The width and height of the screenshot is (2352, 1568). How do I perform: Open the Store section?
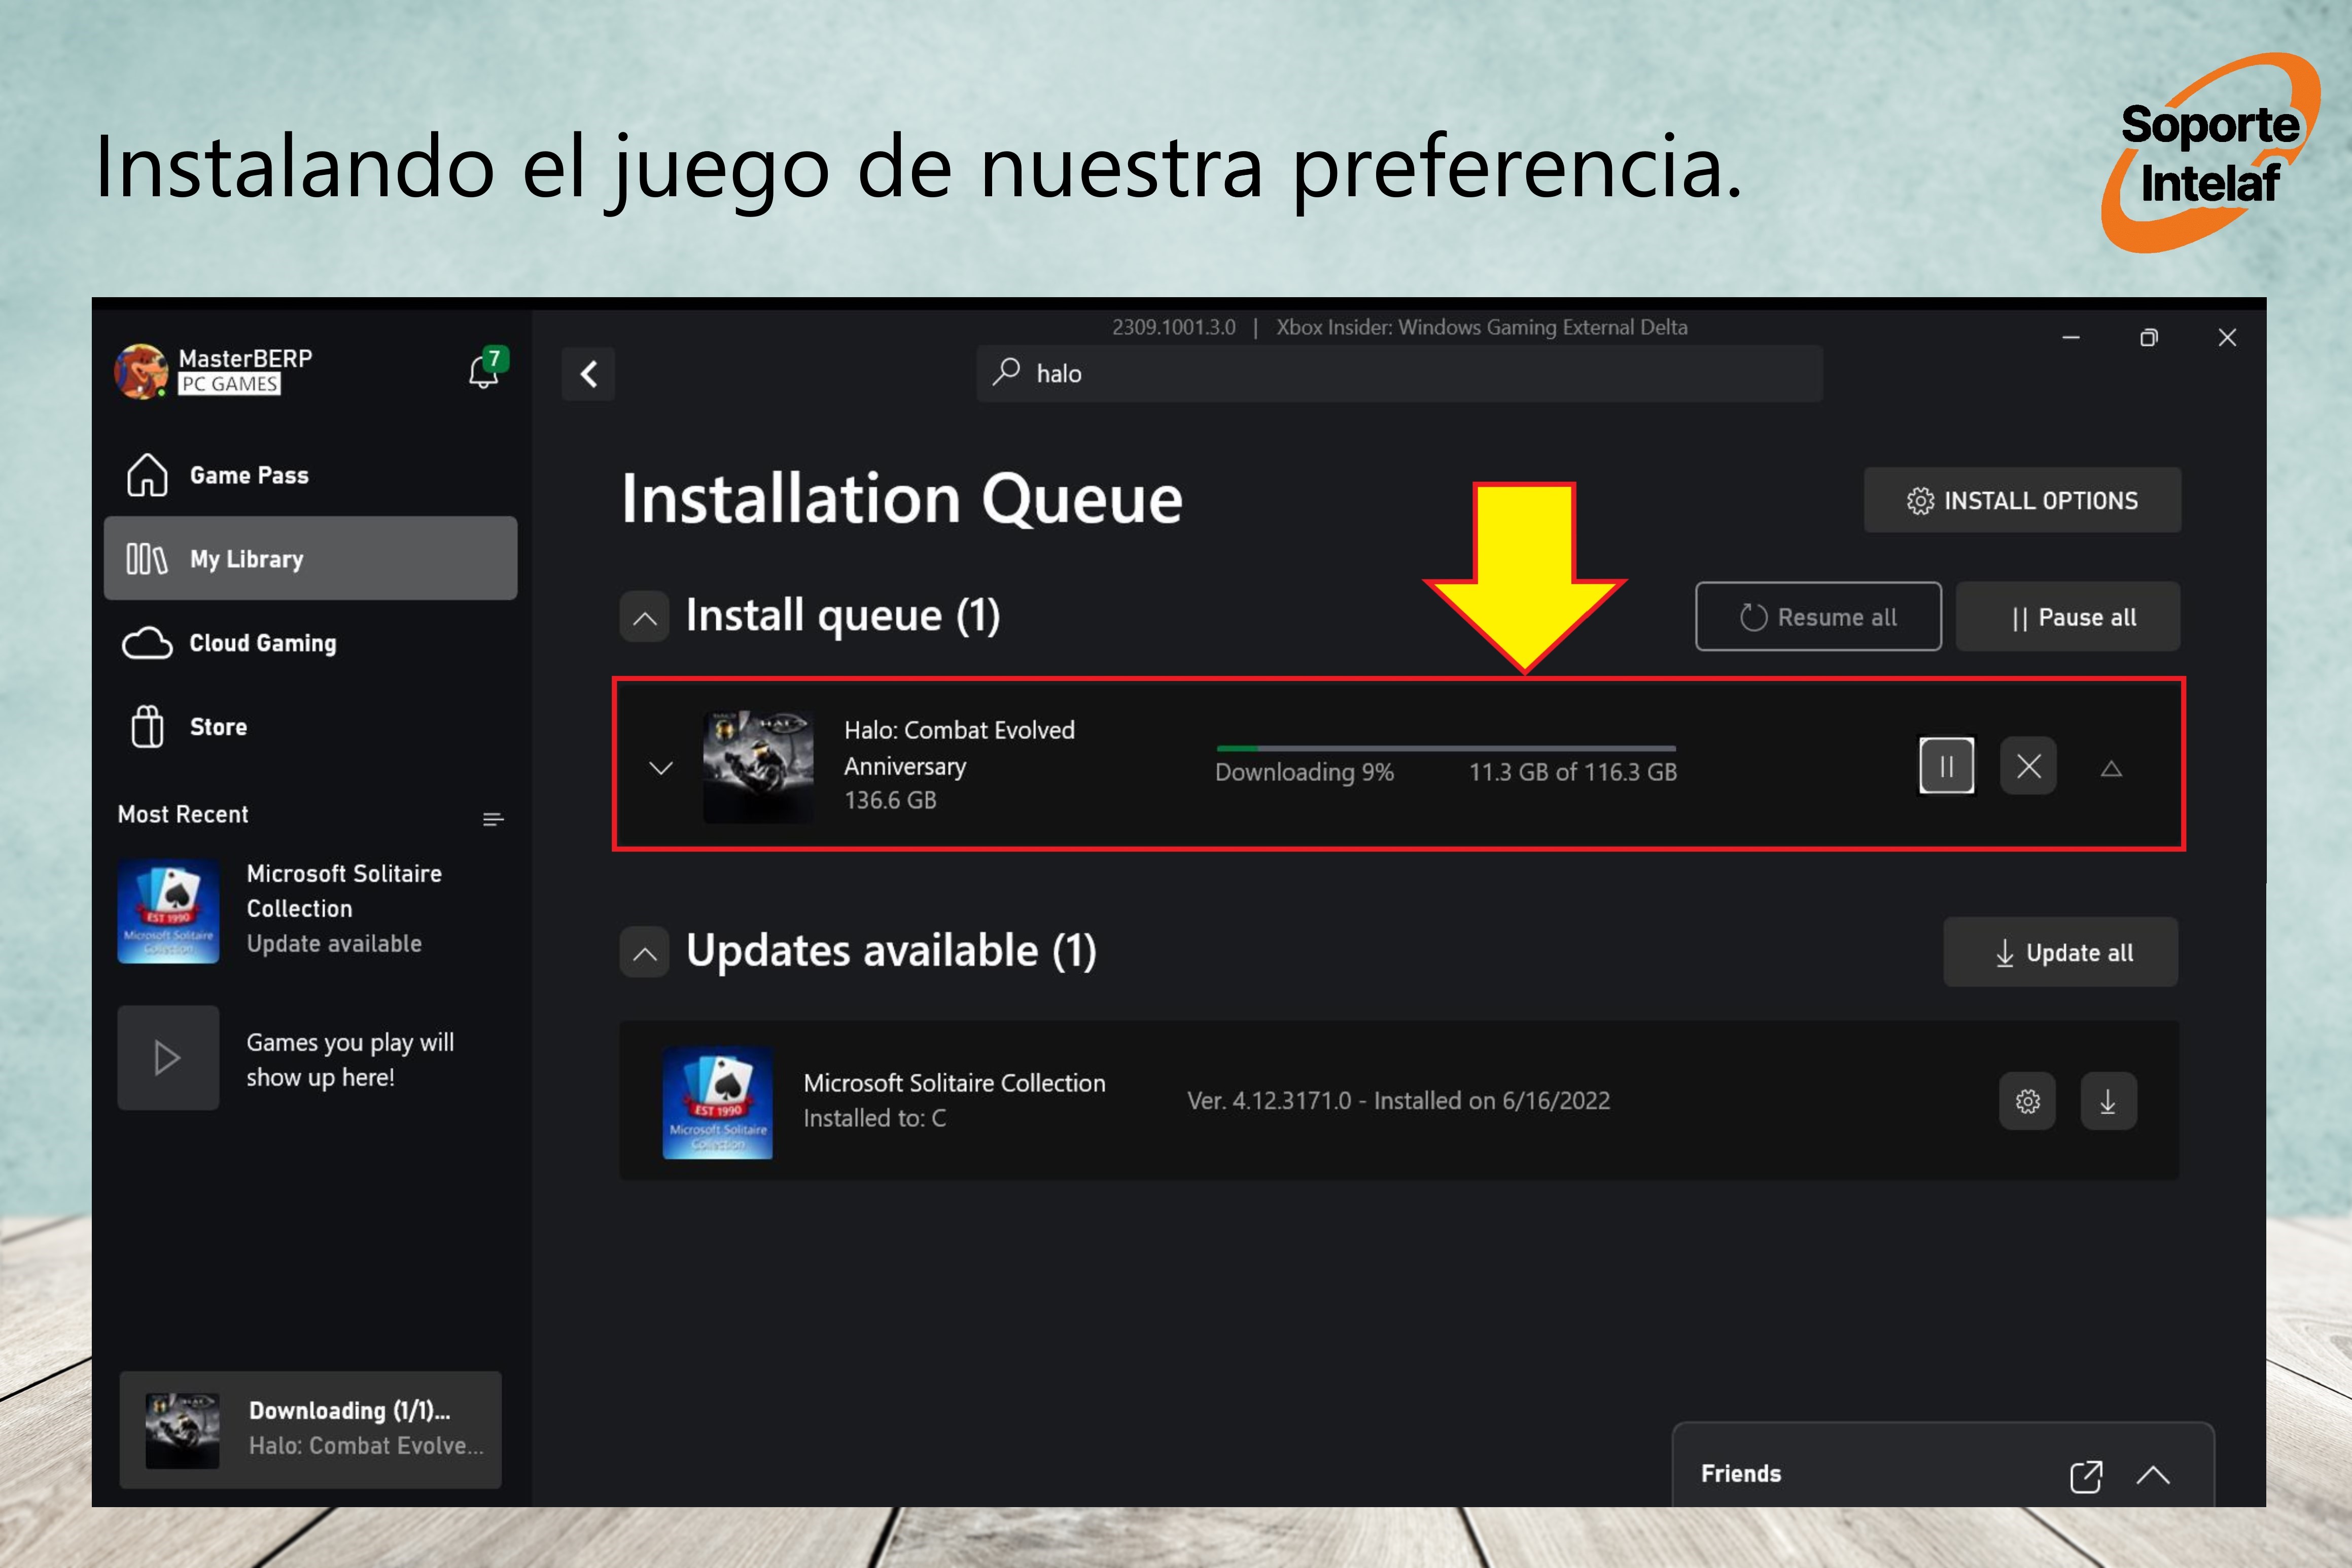(218, 727)
